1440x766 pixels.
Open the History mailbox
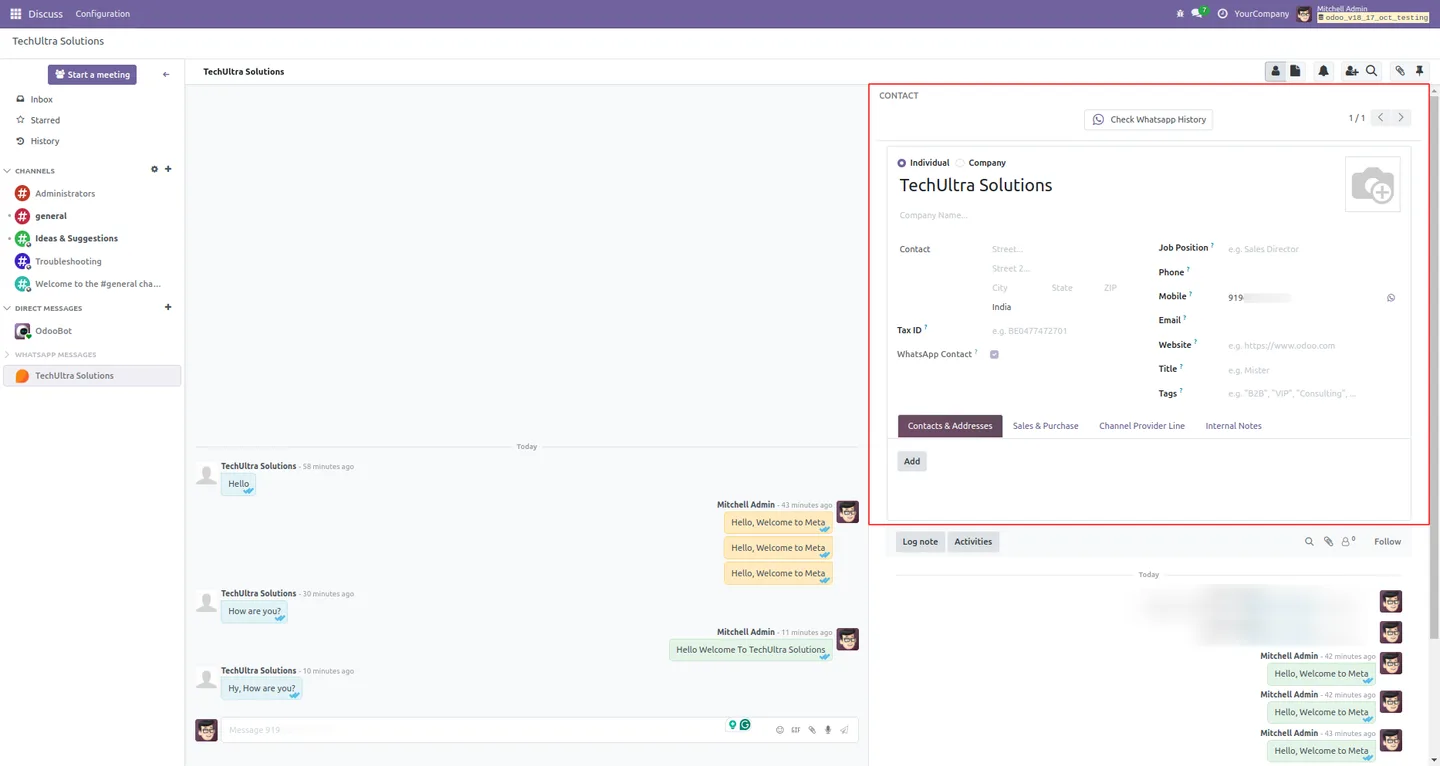(x=44, y=141)
